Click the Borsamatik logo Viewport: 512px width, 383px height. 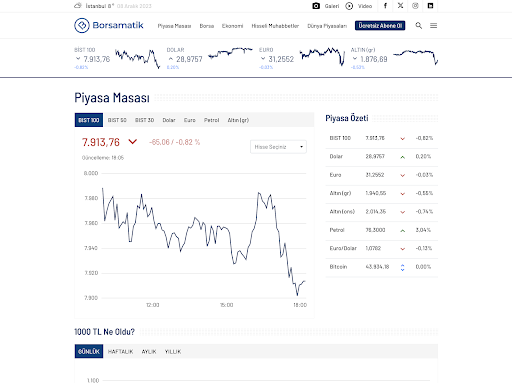pos(109,25)
